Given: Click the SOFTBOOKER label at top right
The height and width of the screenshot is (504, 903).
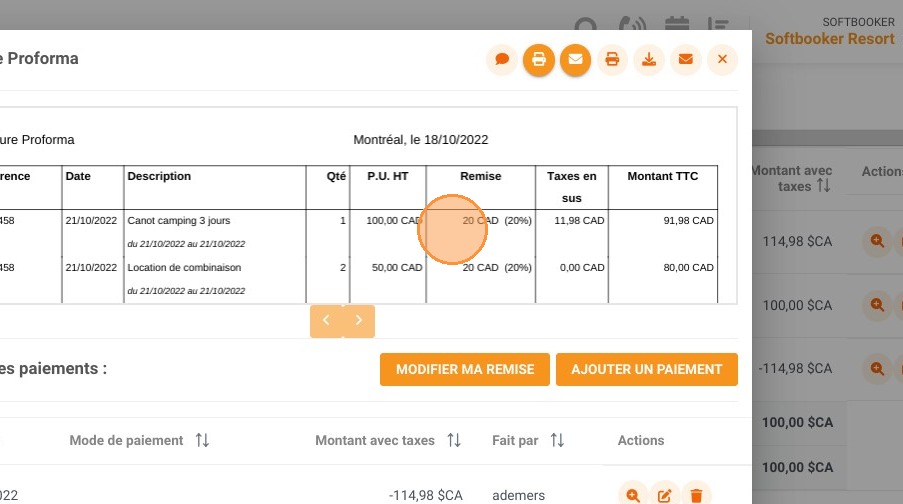Looking at the screenshot, I should point(858,22).
